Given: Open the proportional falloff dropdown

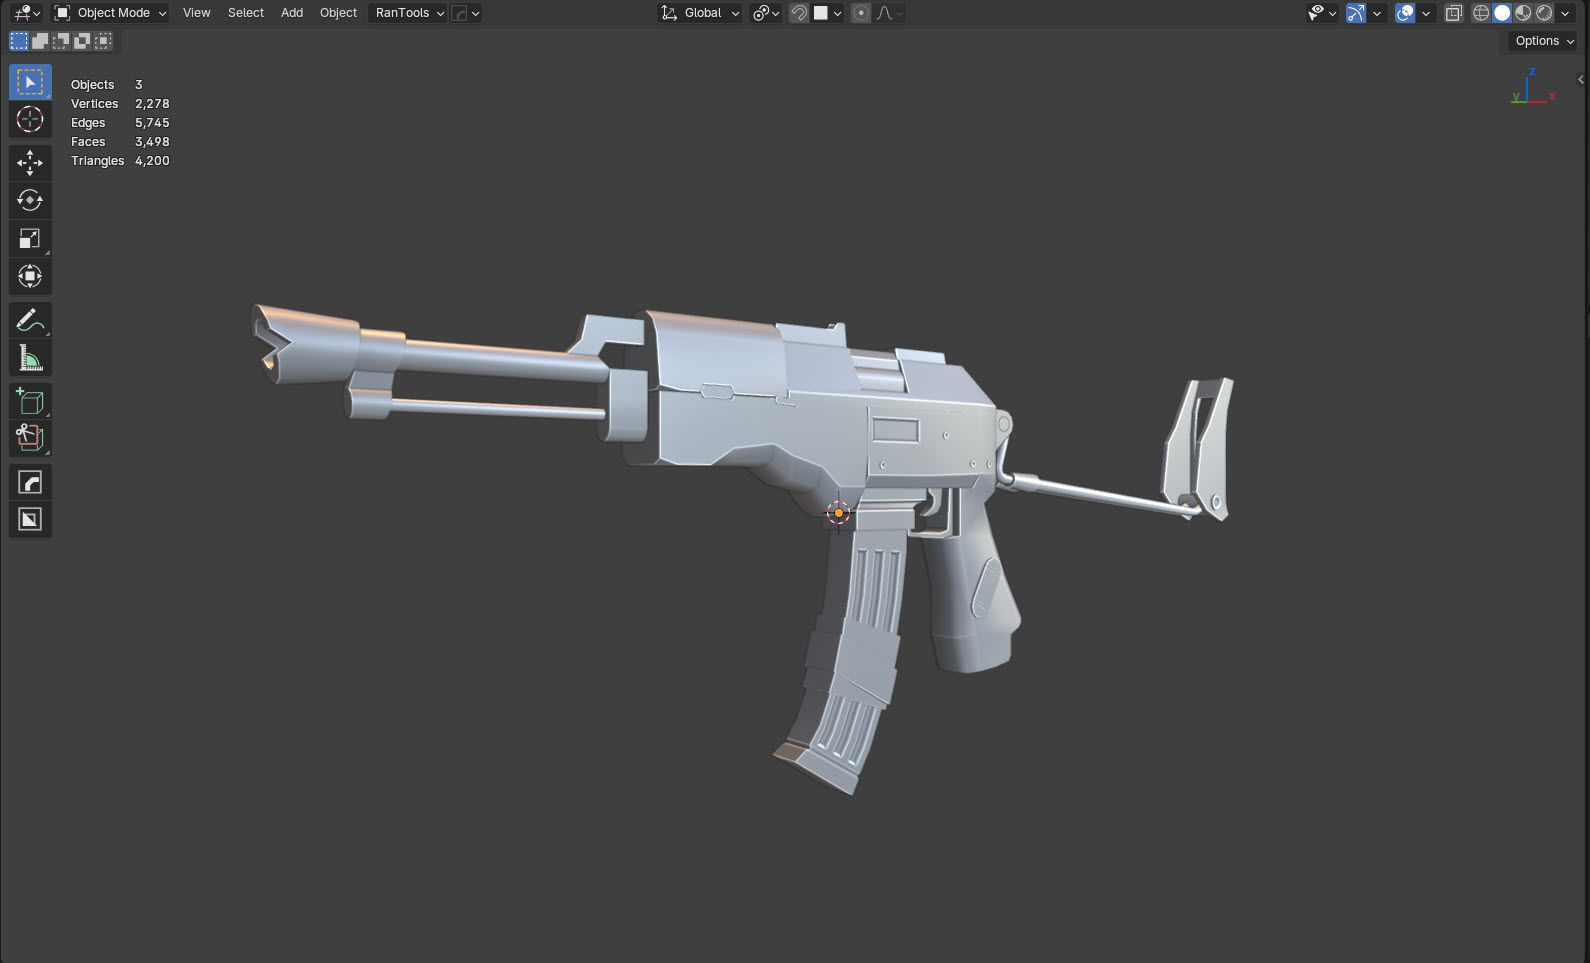Looking at the screenshot, I should [889, 13].
